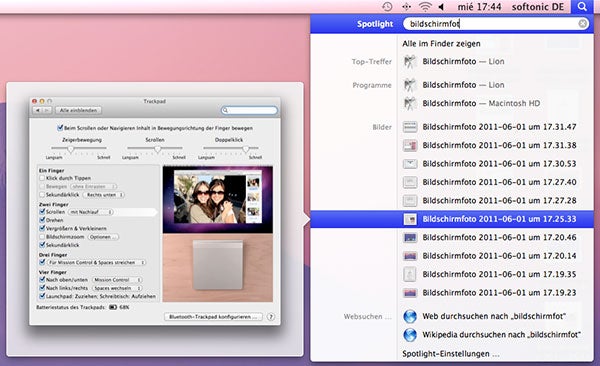Open the mit Nachlauf dropdown
The width and height of the screenshot is (600, 366).
point(90,212)
